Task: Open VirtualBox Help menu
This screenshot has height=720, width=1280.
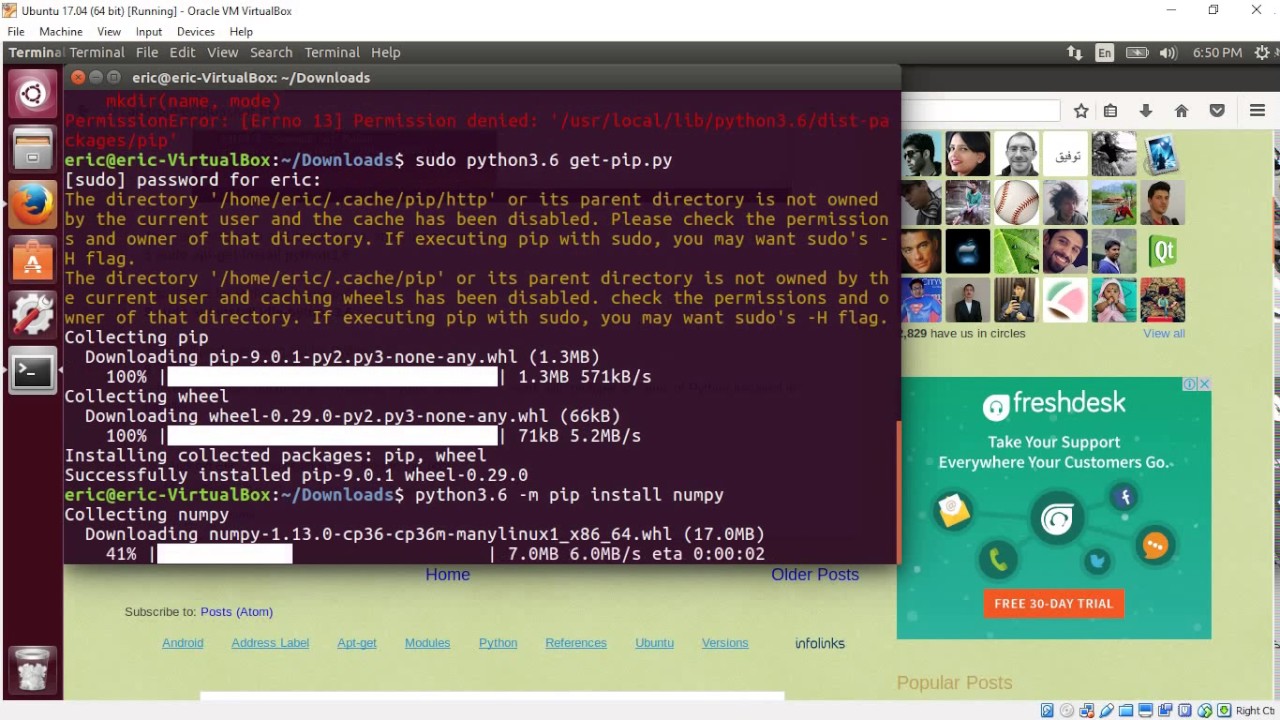Action: tap(241, 32)
